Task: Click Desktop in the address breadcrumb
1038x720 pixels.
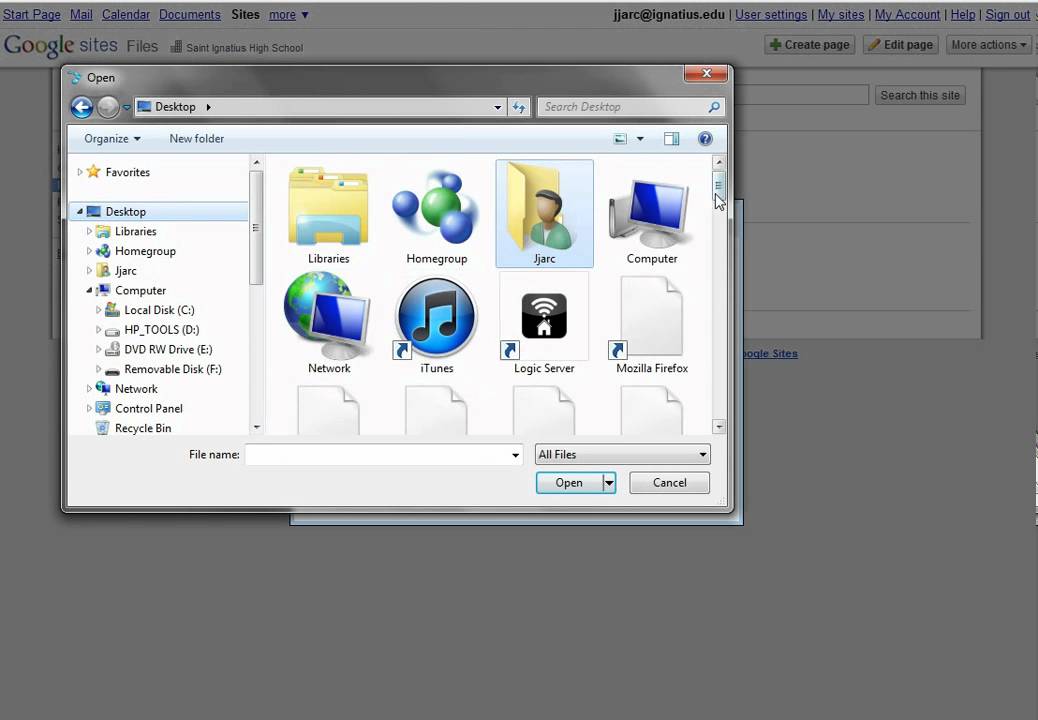Action: point(175,107)
